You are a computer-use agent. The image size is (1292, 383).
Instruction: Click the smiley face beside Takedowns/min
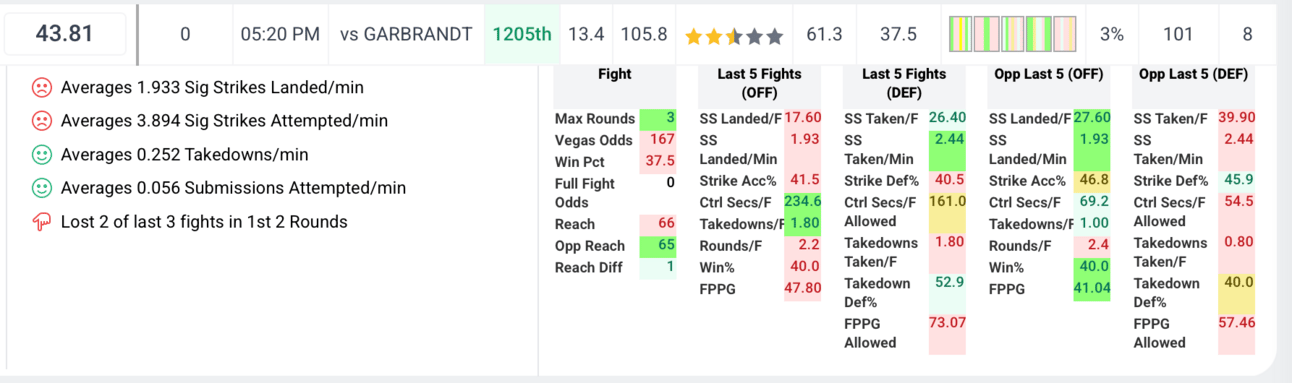[x=42, y=155]
